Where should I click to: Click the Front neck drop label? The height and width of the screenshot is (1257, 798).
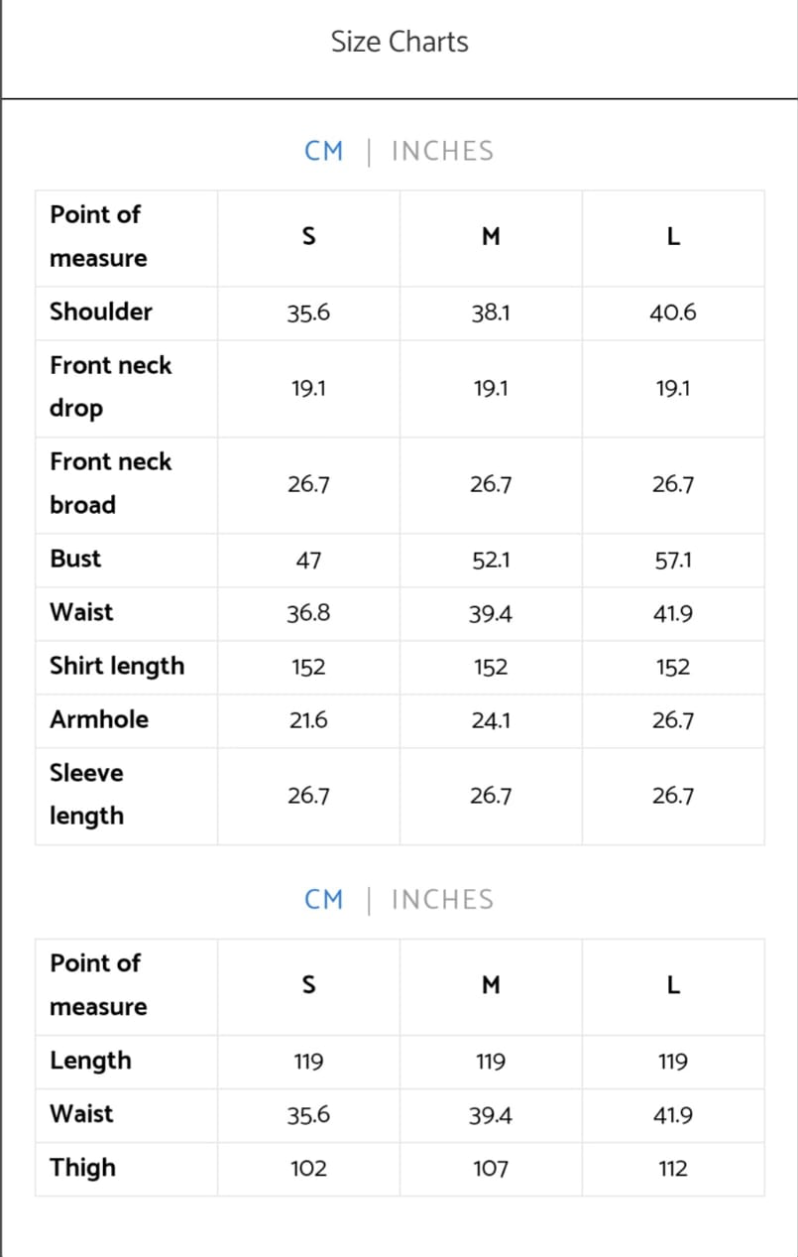pos(110,387)
